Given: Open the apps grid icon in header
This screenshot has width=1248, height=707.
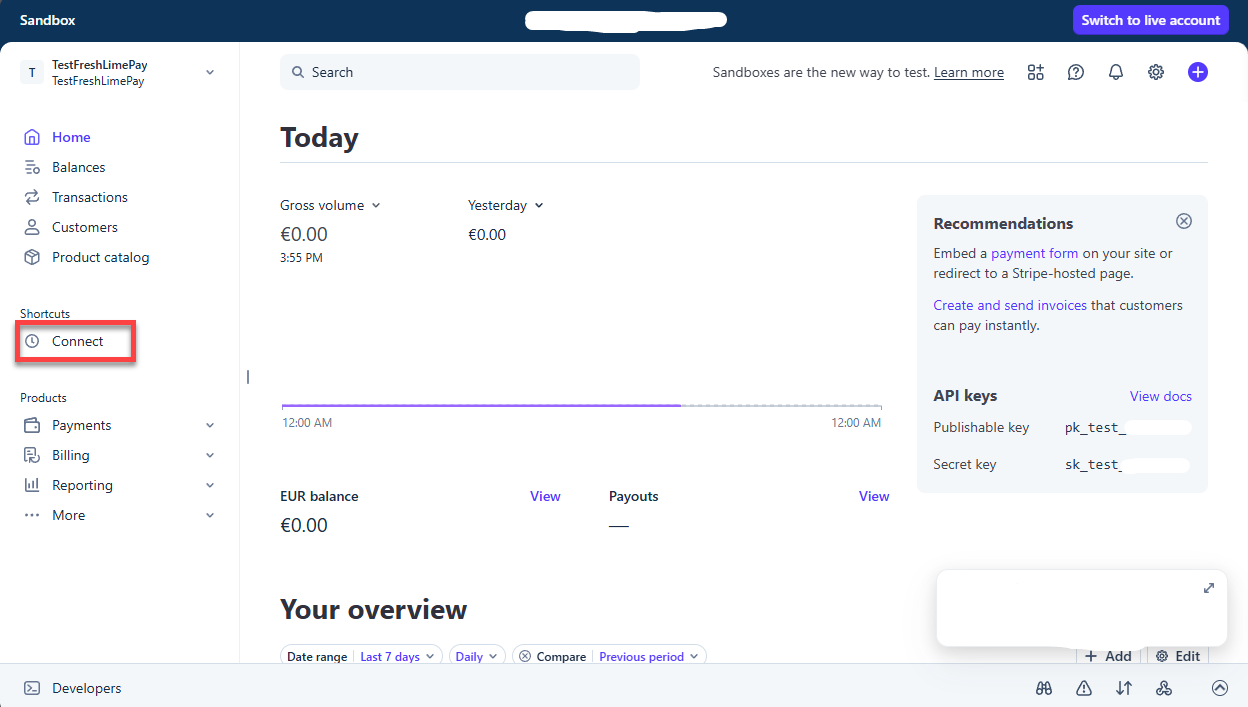Looking at the screenshot, I should point(1036,72).
